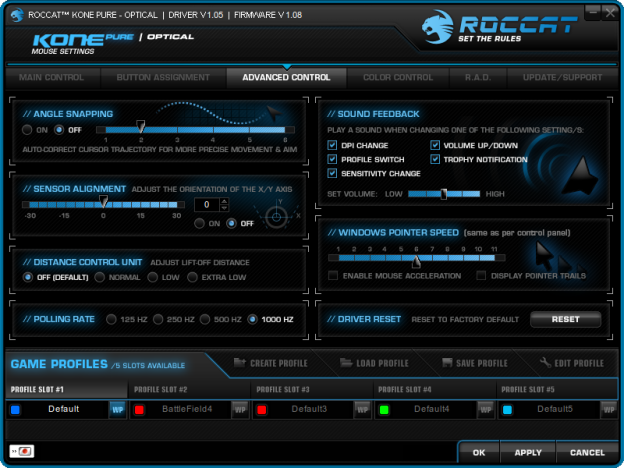Screen dimensions: 624x468
Task: Open the Main Control tab
Action: pyautogui.click(x=51, y=78)
